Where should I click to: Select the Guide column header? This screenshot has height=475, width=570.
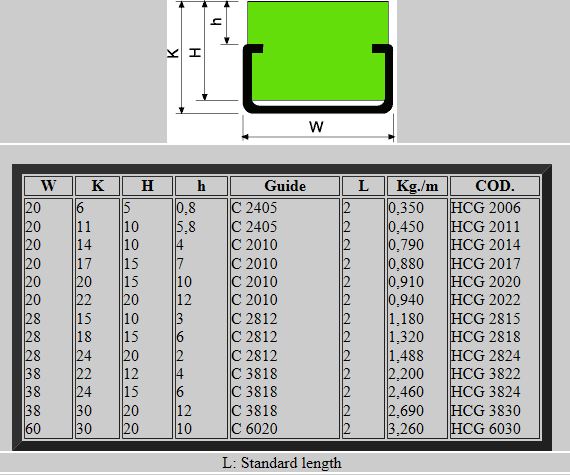coord(285,186)
